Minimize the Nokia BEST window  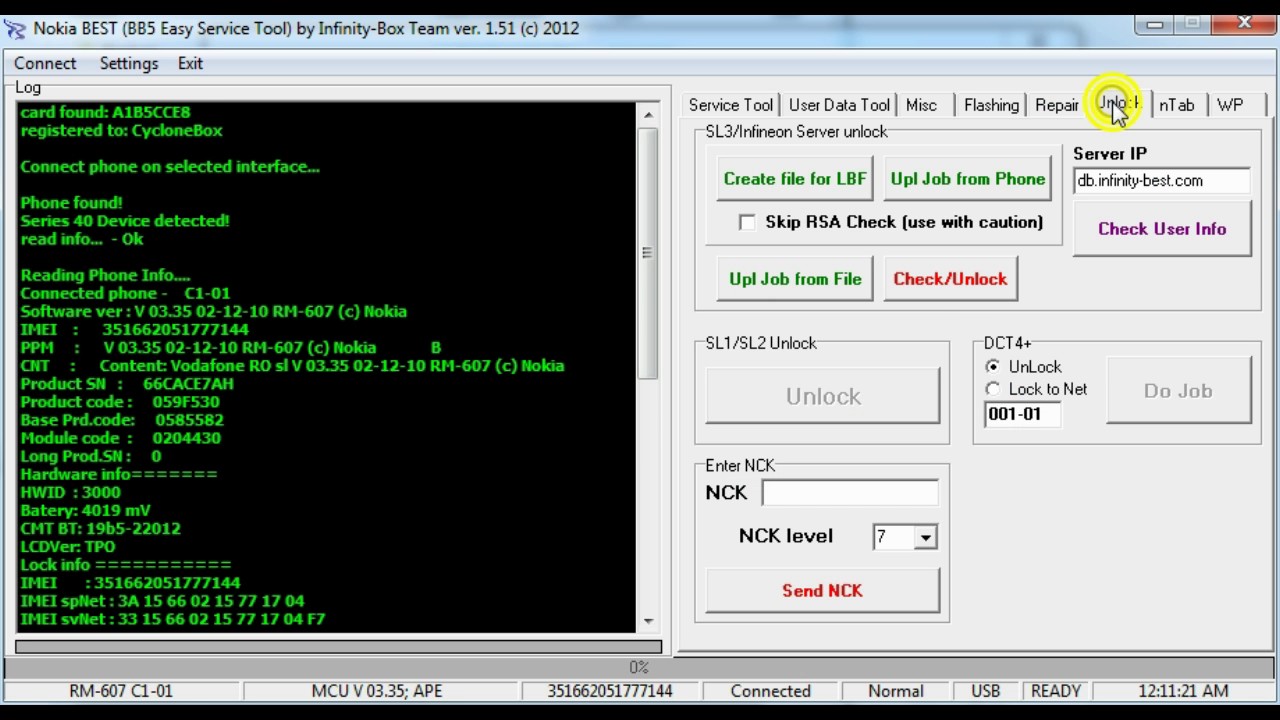pos(1155,24)
